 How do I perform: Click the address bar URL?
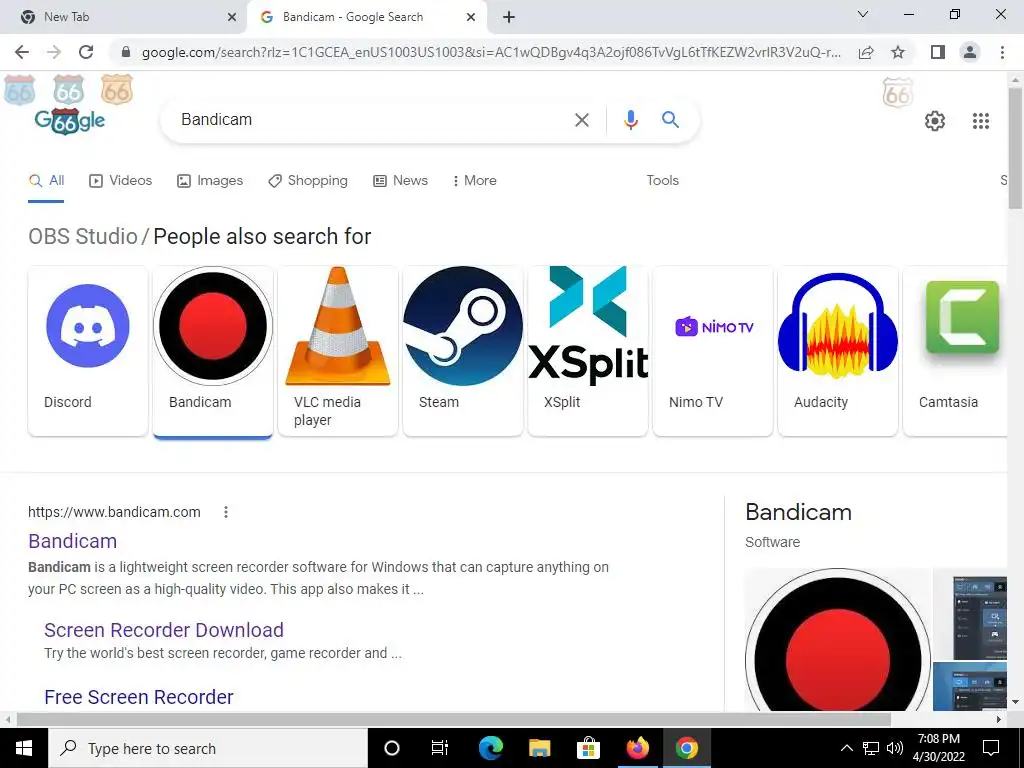491,52
